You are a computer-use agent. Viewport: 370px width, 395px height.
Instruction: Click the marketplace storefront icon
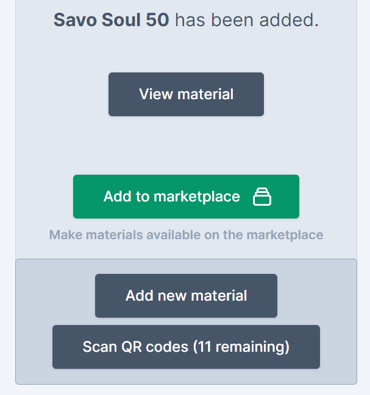coord(262,197)
